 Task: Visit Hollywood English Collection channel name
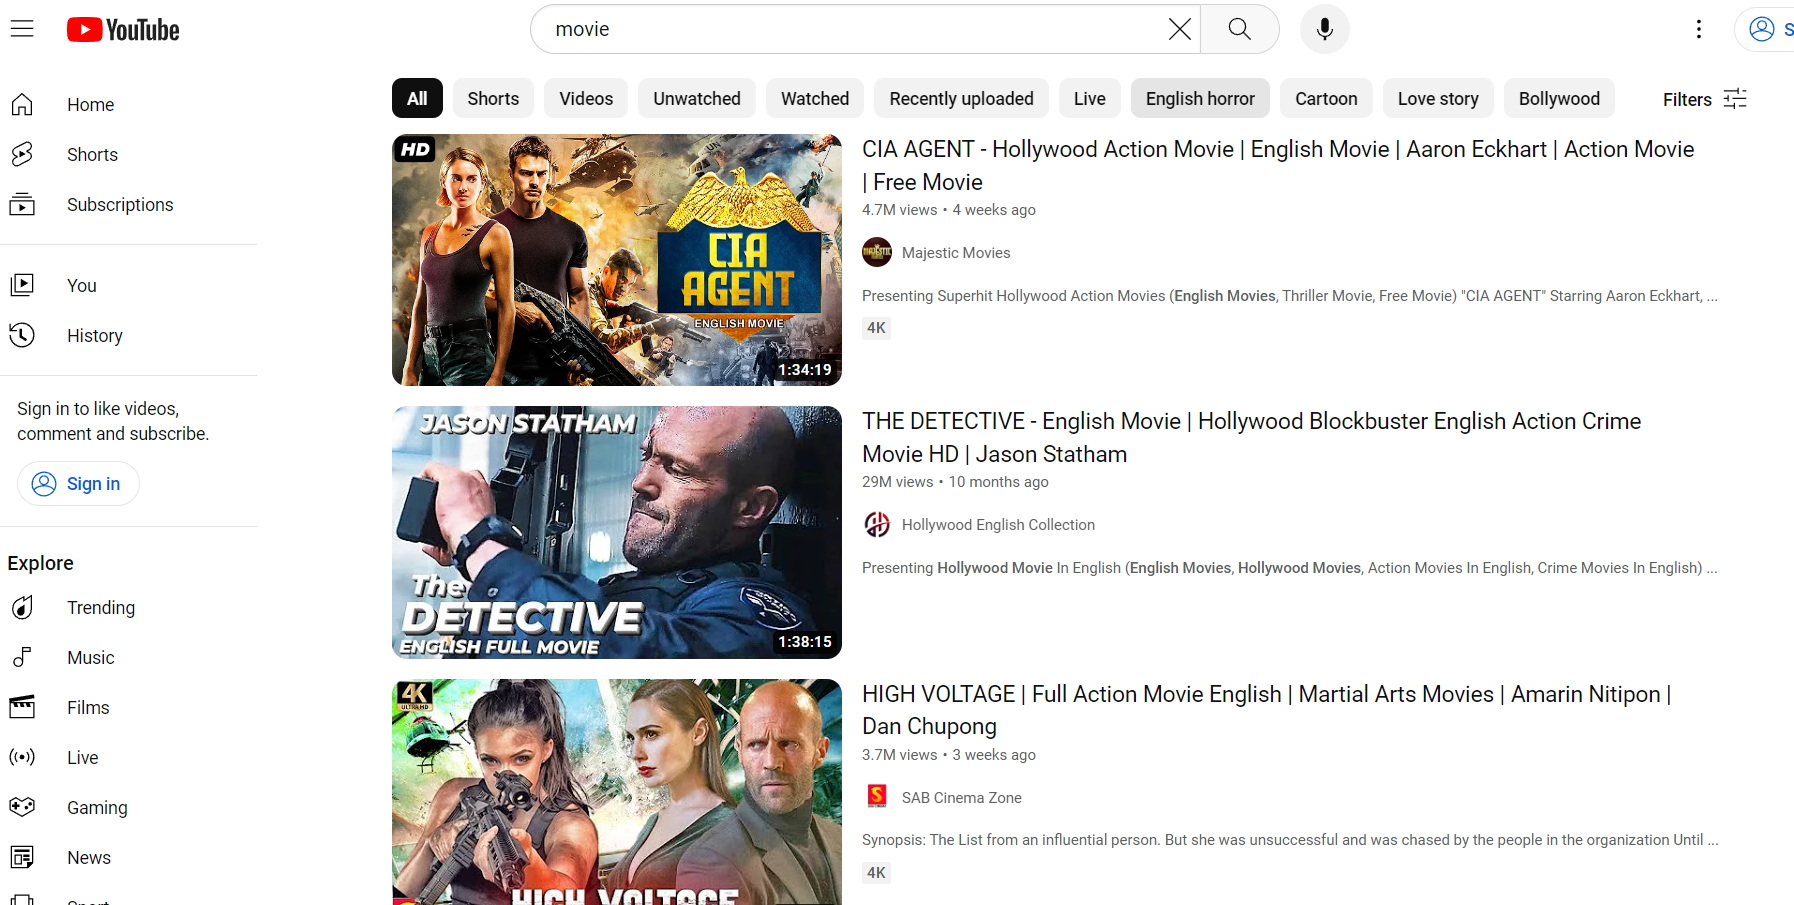[998, 525]
